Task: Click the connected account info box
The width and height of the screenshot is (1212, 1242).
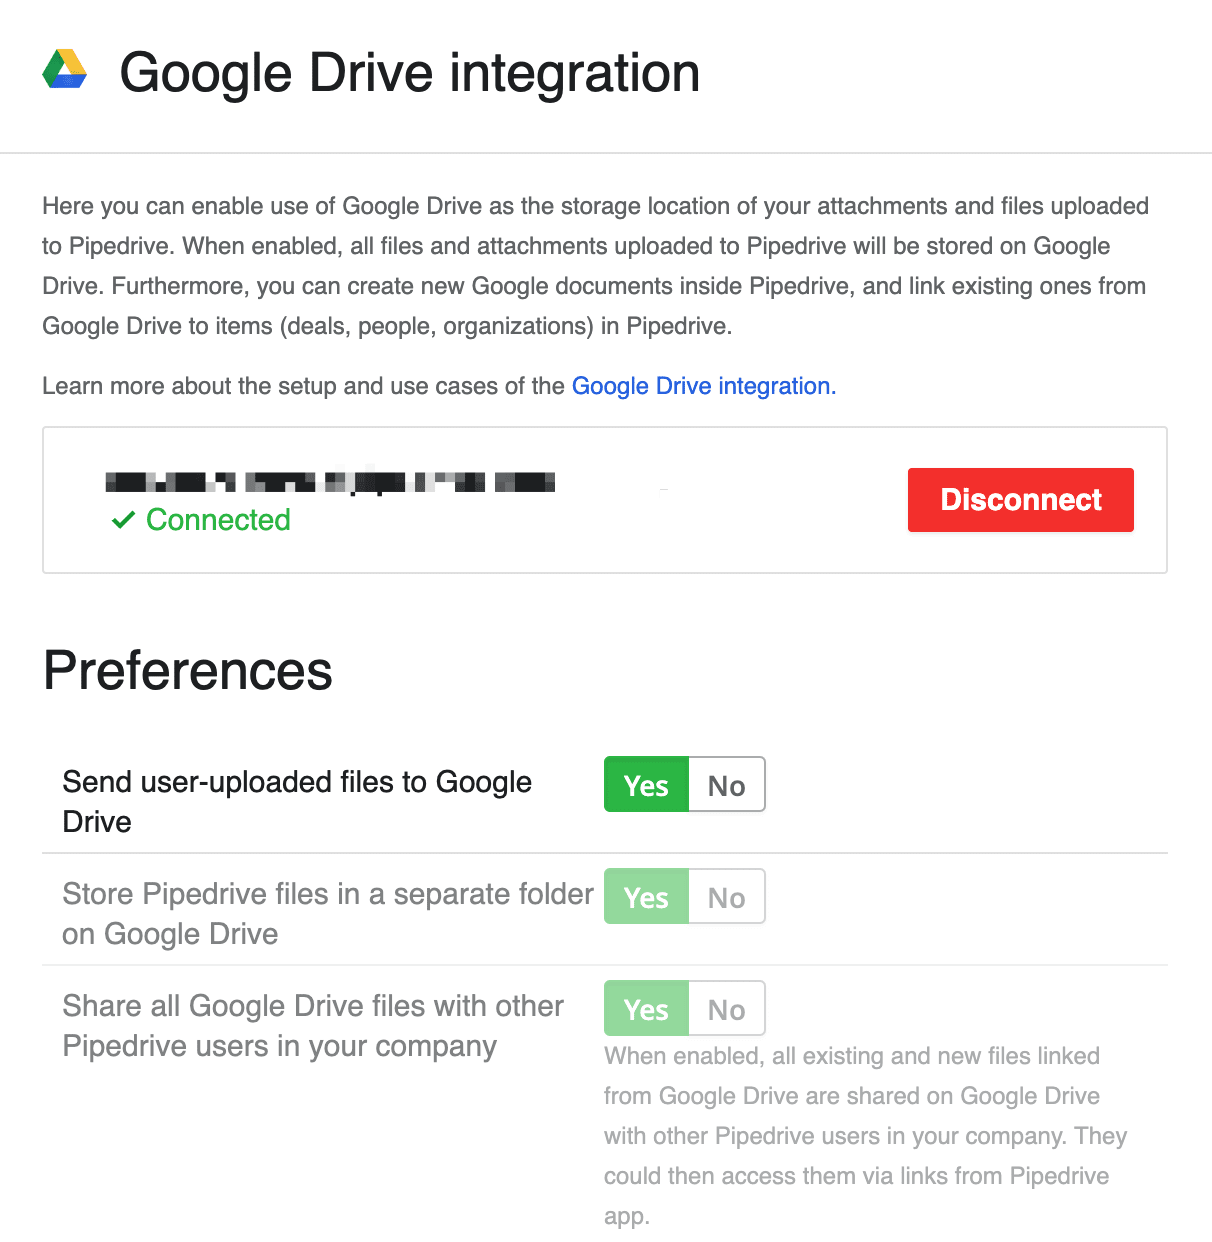Action: [604, 500]
